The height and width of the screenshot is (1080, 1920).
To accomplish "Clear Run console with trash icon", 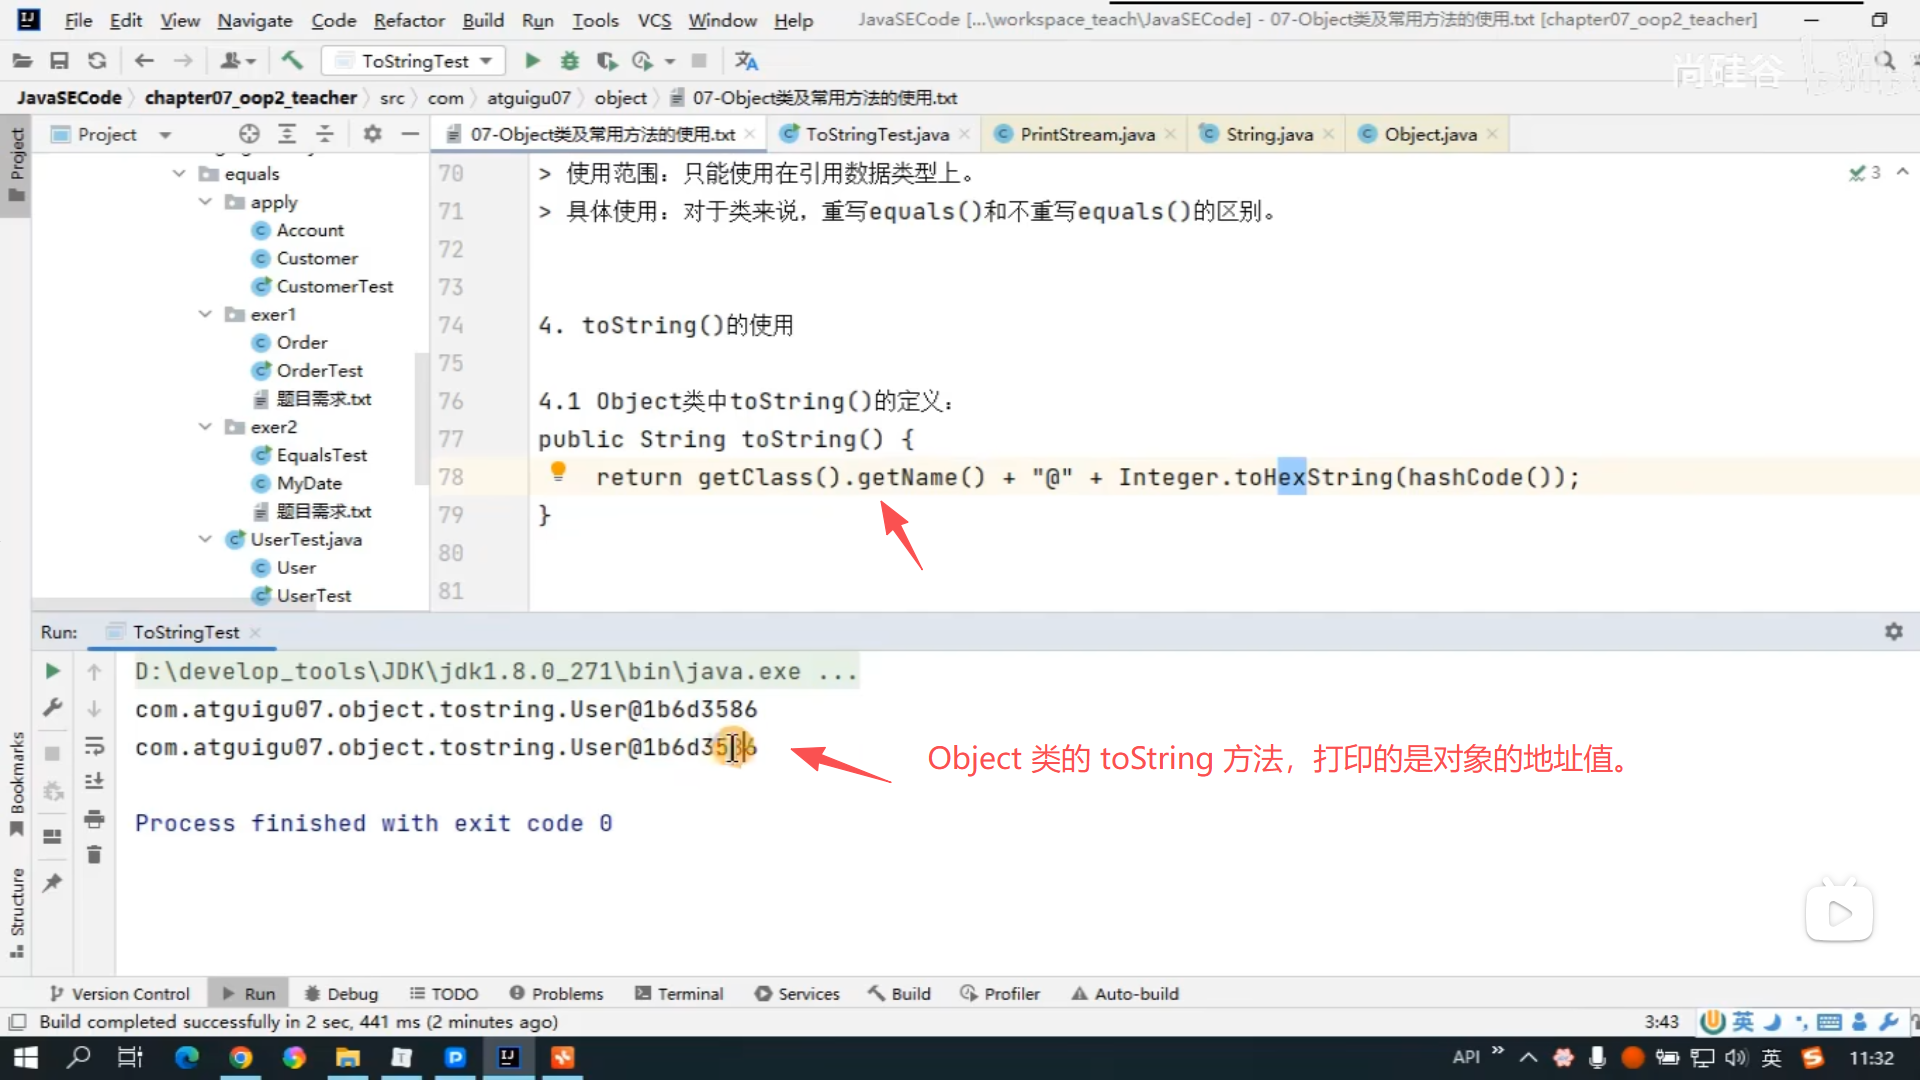I will 94,855.
